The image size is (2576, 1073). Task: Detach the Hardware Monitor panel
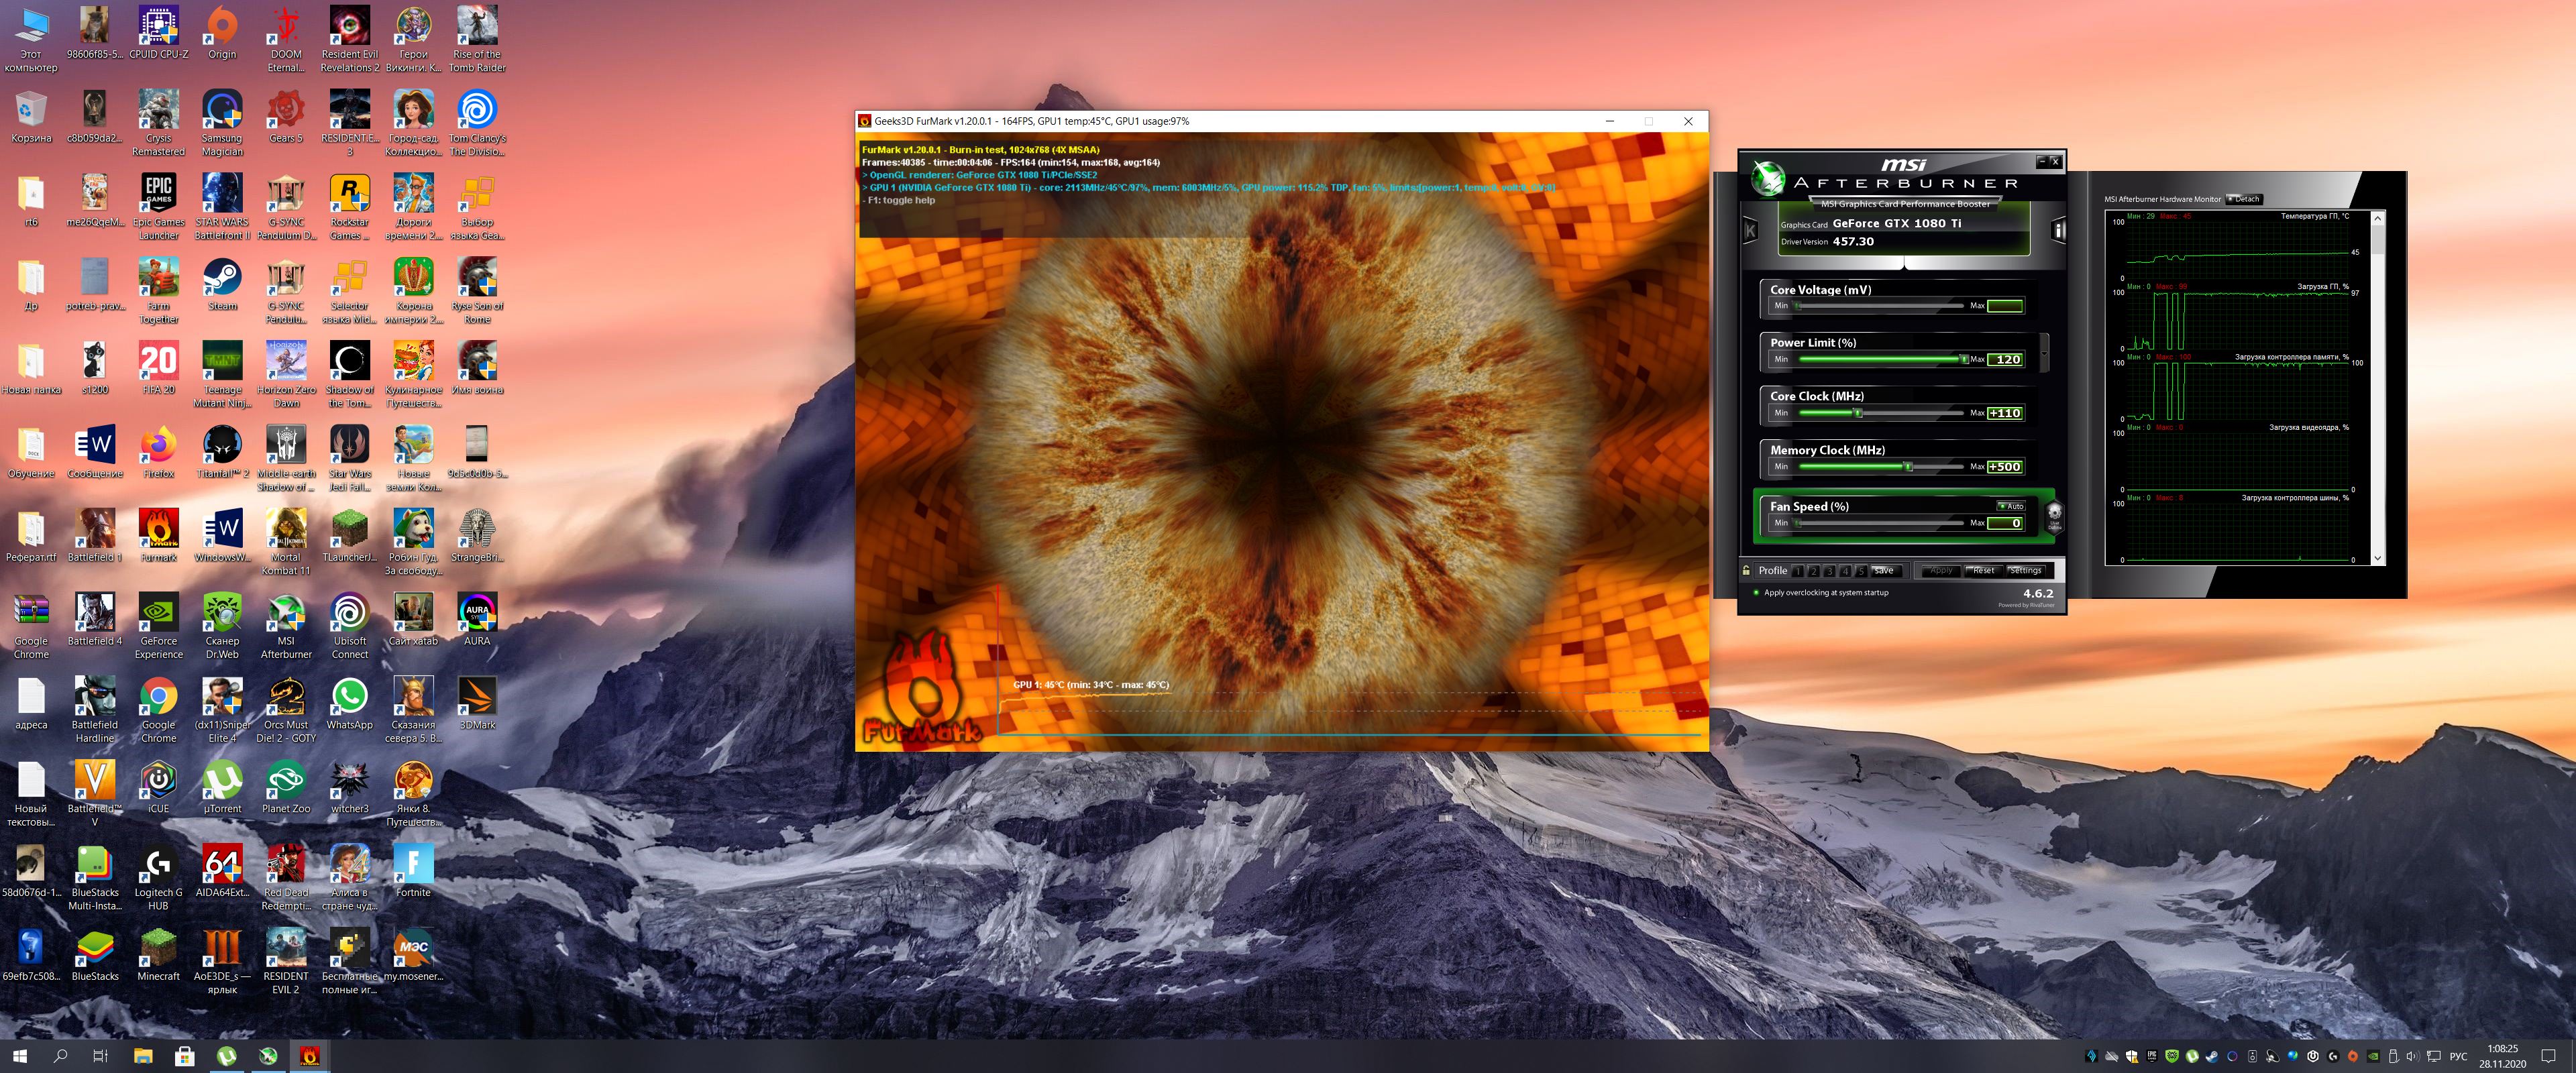[2243, 199]
